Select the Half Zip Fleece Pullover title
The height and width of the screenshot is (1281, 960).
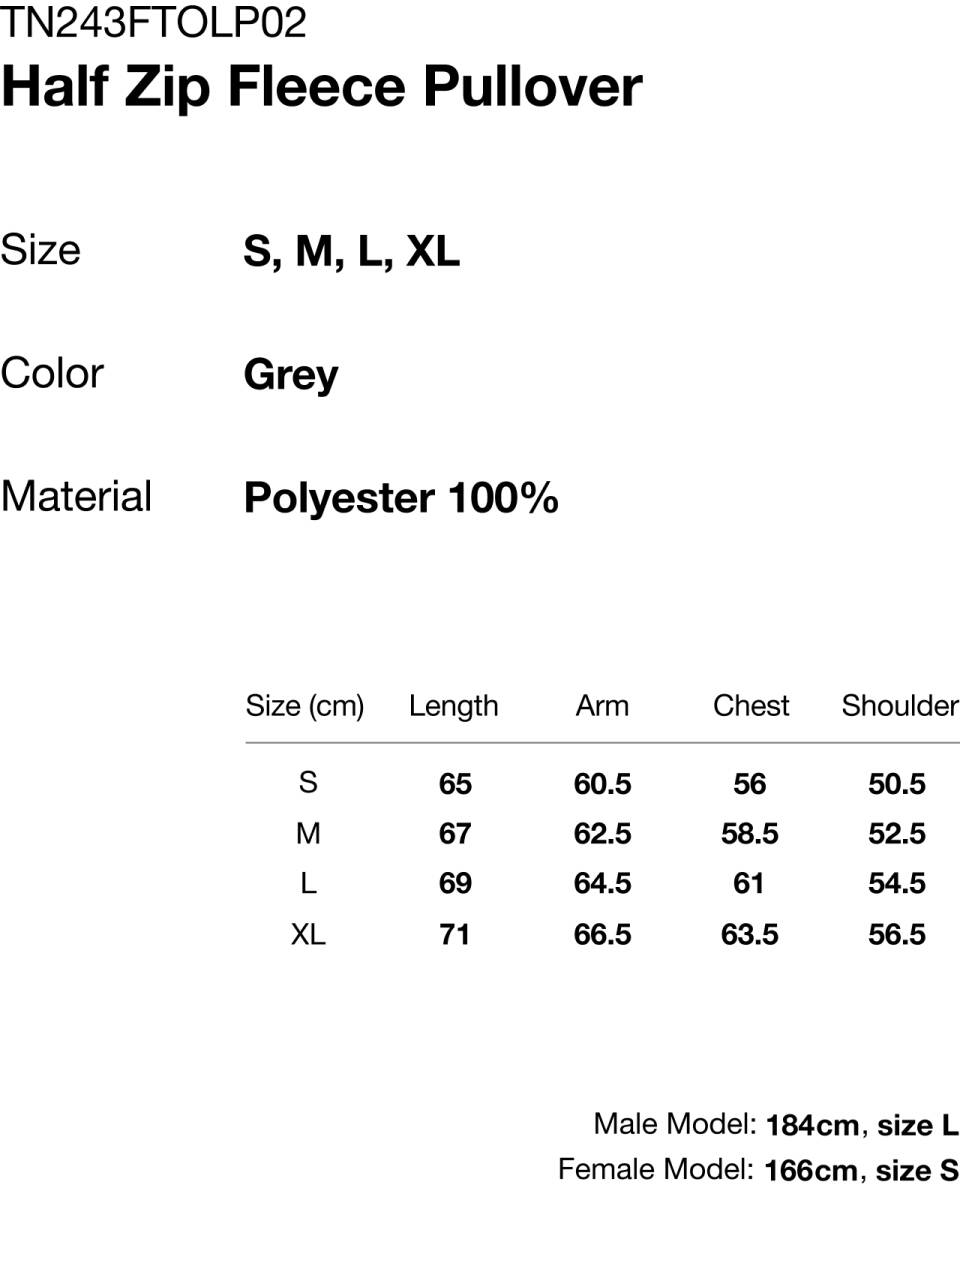tap(321, 87)
